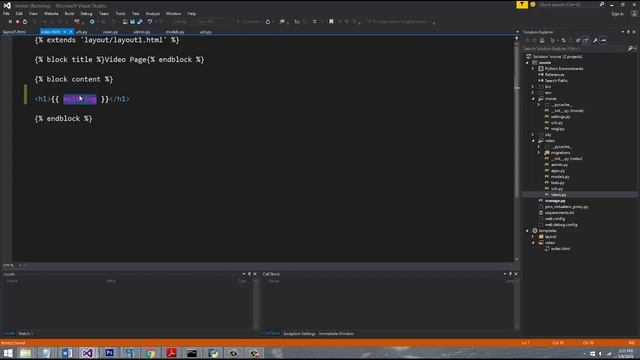Screen dimensions: 640x360
Task: Expand the bin folder
Action: [x=533, y=87]
